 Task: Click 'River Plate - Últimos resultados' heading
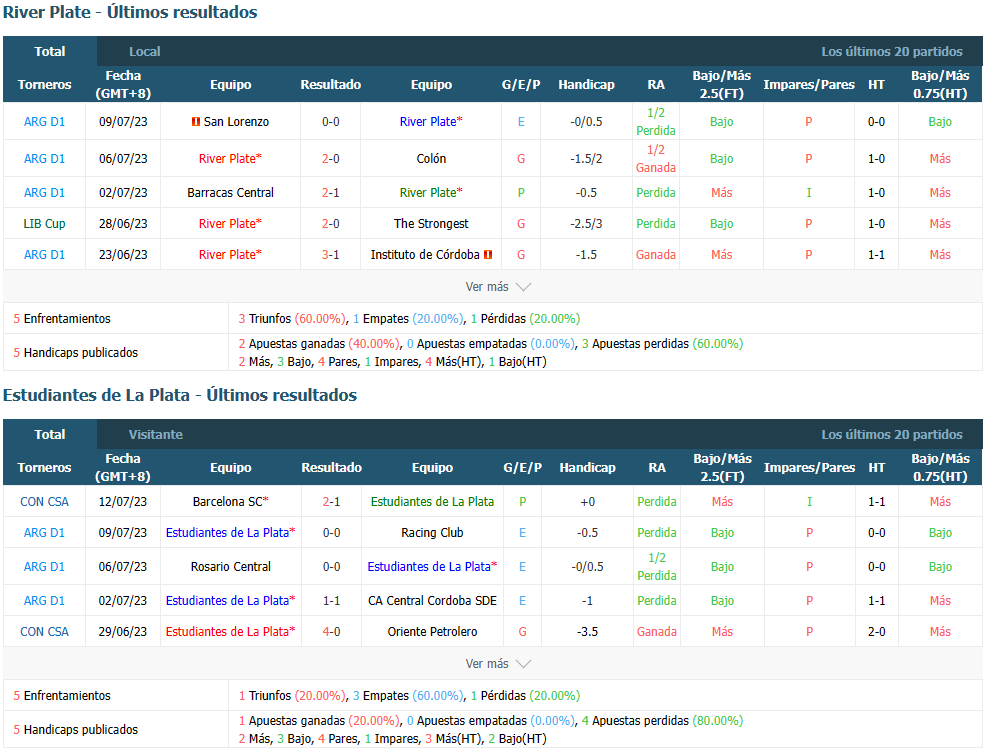click(x=130, y=13)
